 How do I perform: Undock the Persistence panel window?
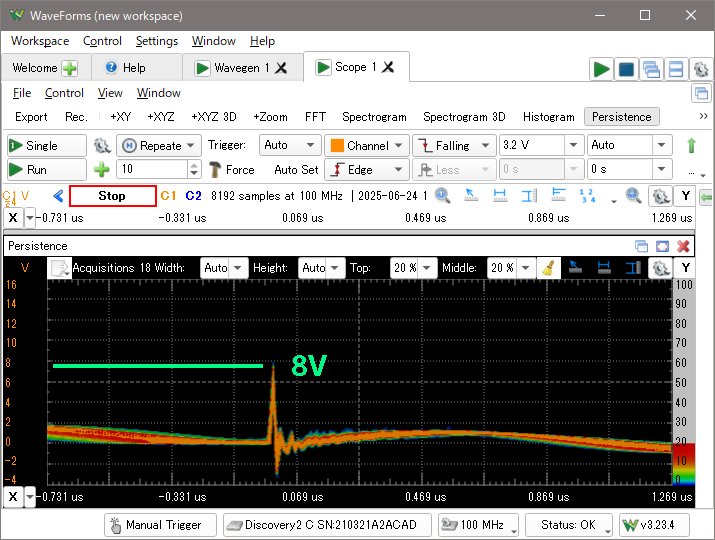pos(642,246)
